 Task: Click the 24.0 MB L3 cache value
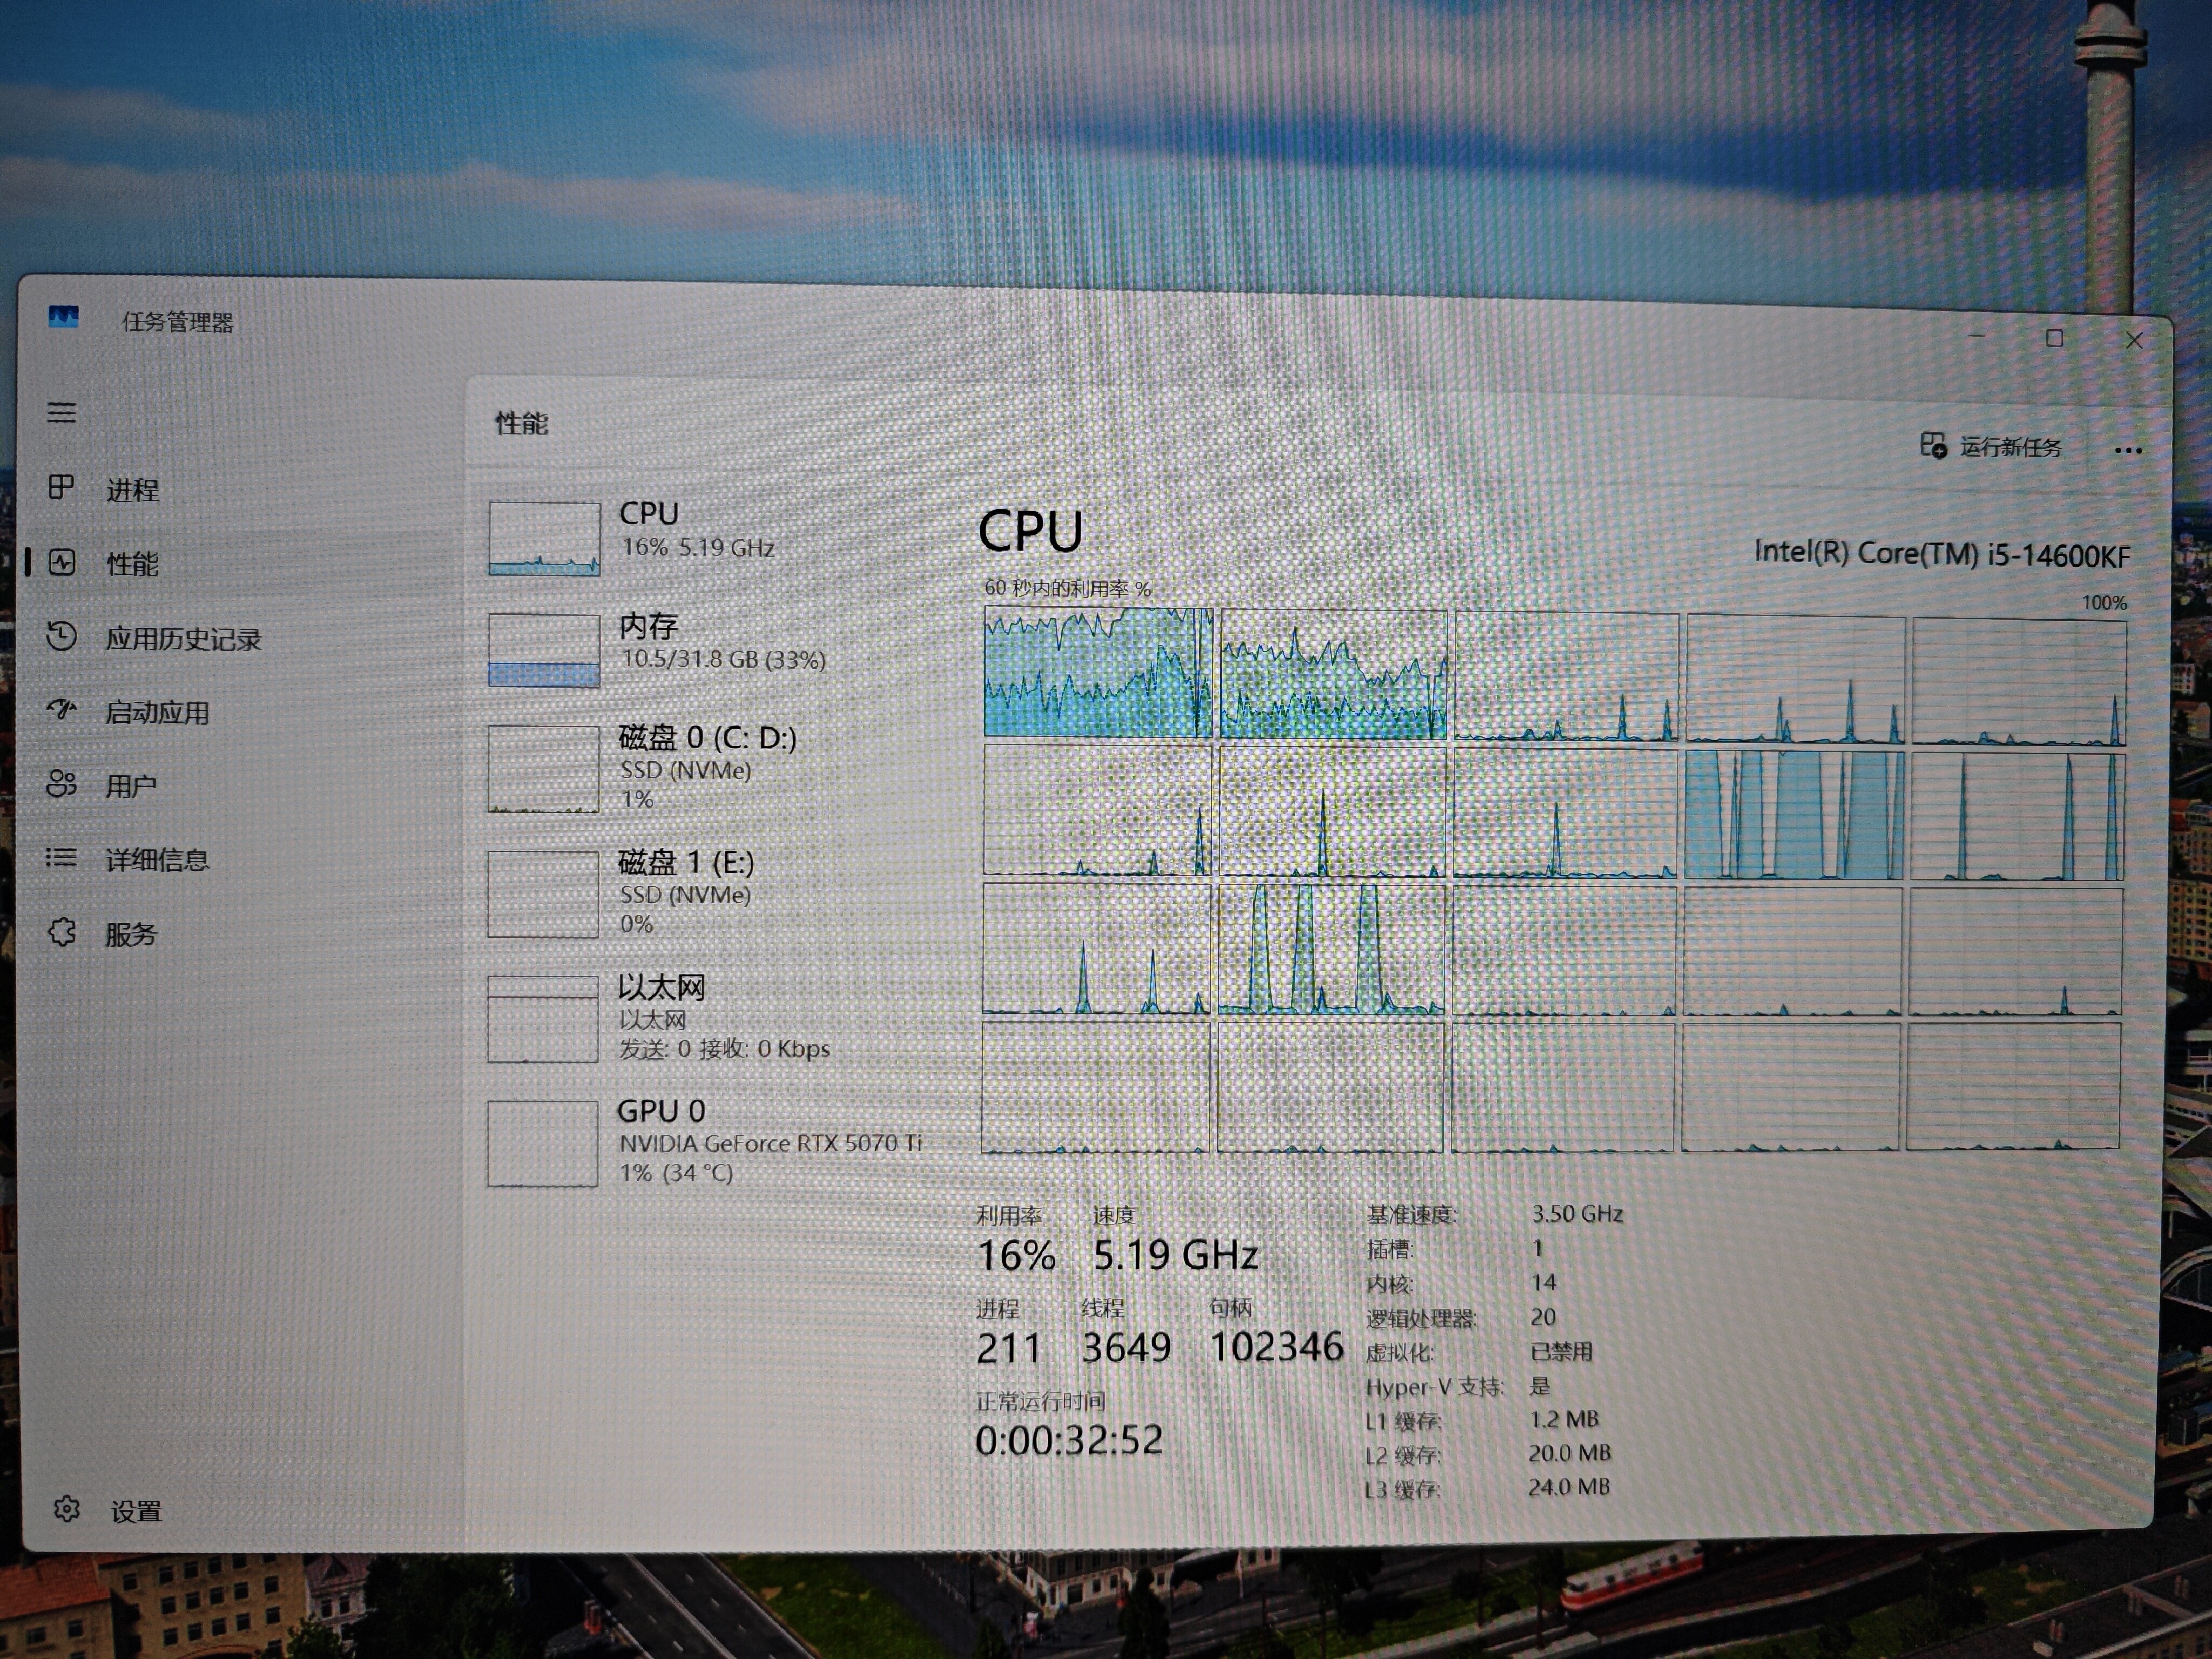click(1569, 1488)
